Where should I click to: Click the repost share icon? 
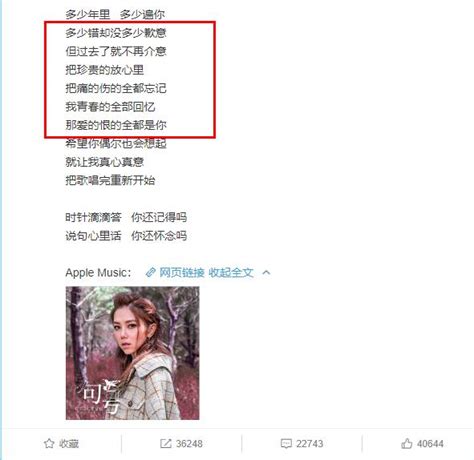click(x=166, y=443)
